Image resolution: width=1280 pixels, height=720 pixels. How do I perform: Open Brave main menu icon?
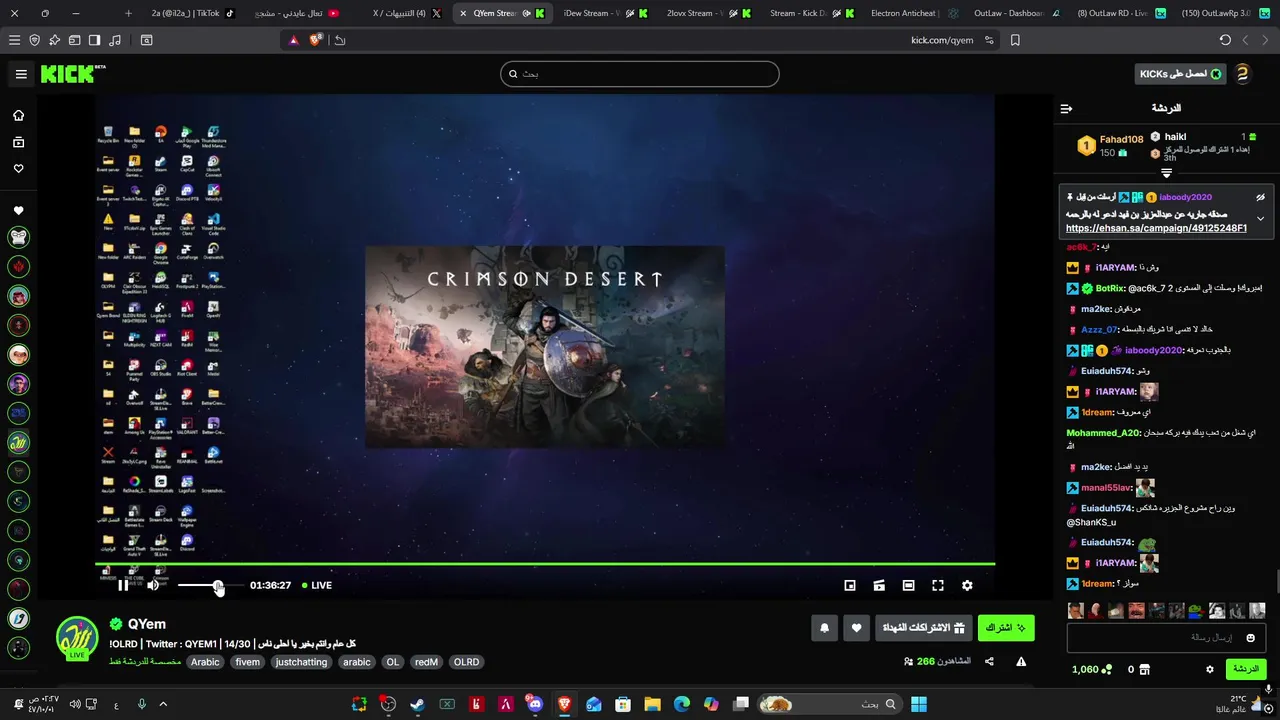point(14,40)
